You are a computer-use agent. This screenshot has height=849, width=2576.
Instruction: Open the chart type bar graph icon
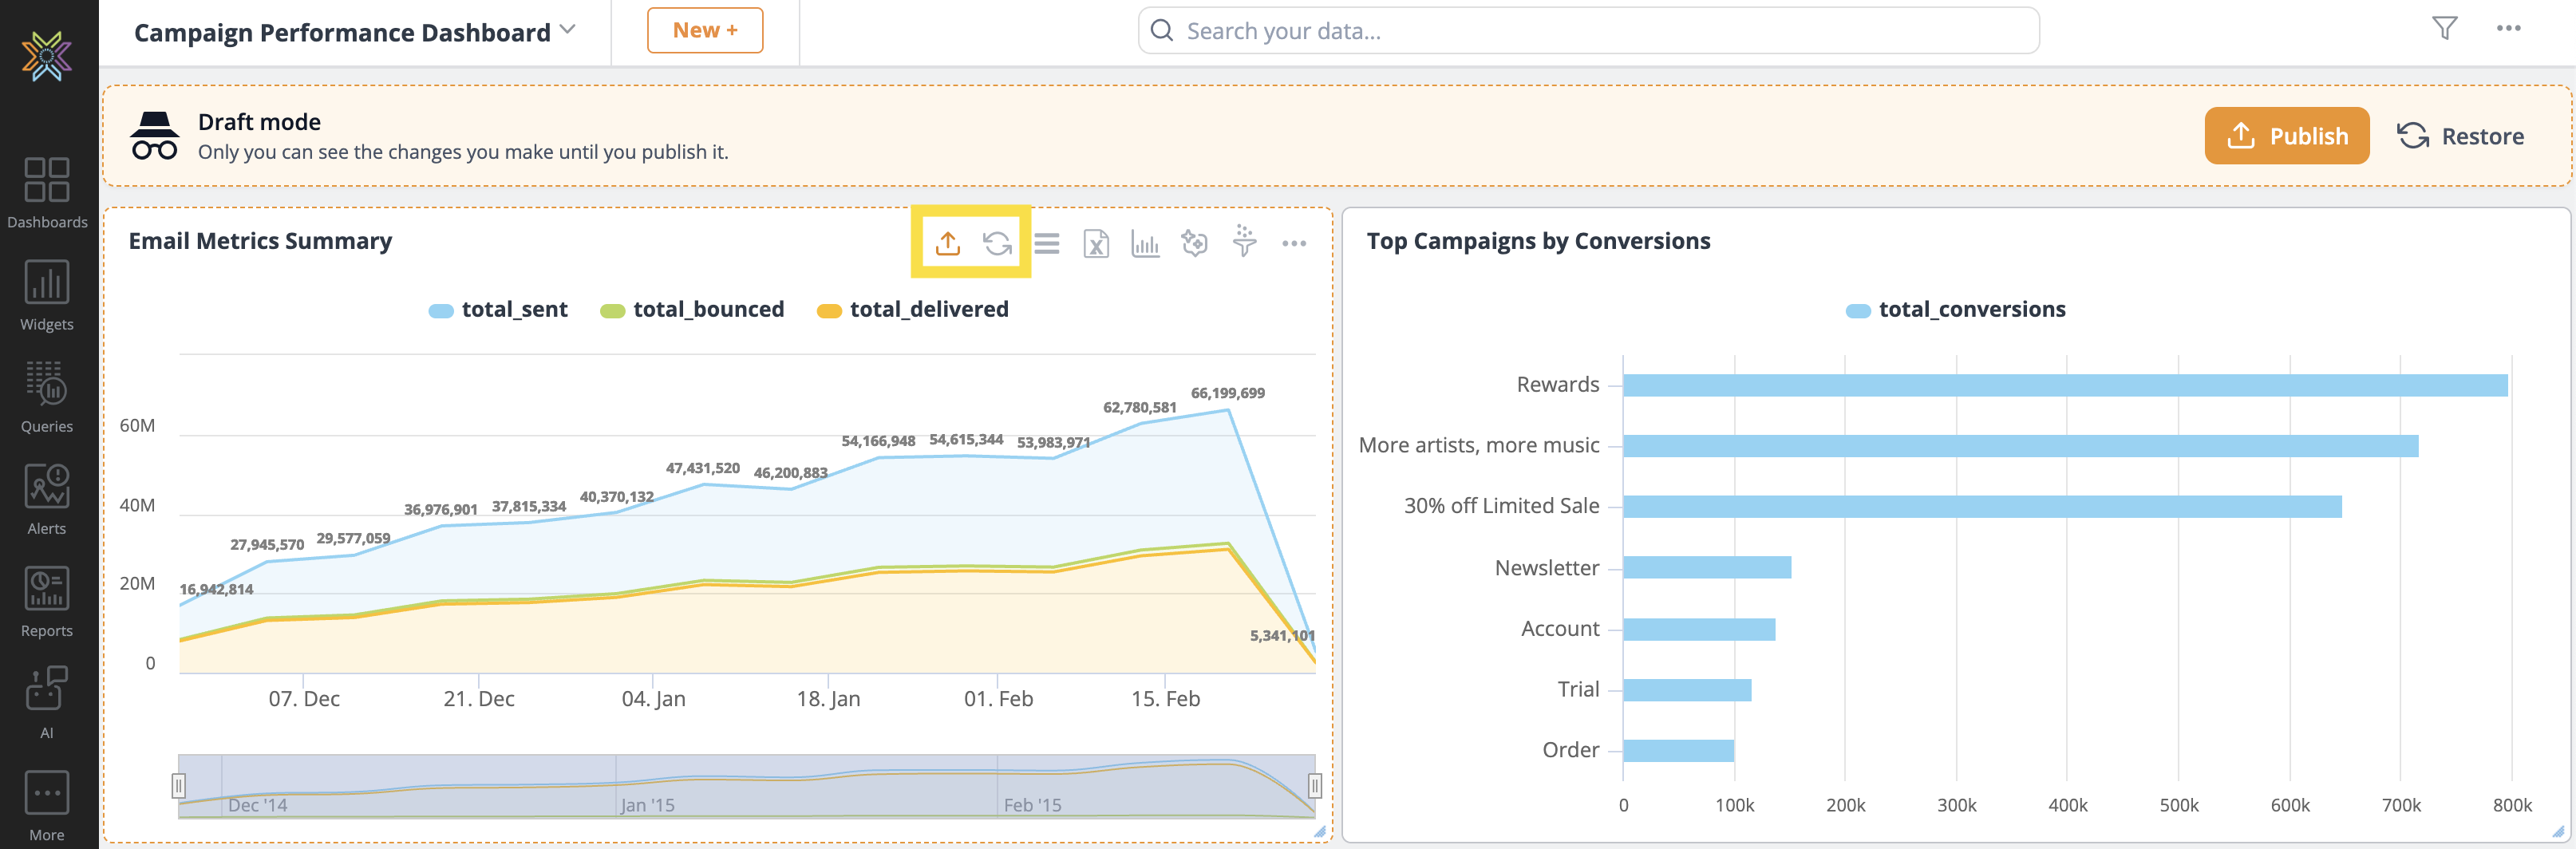[x=1145, y=243]
